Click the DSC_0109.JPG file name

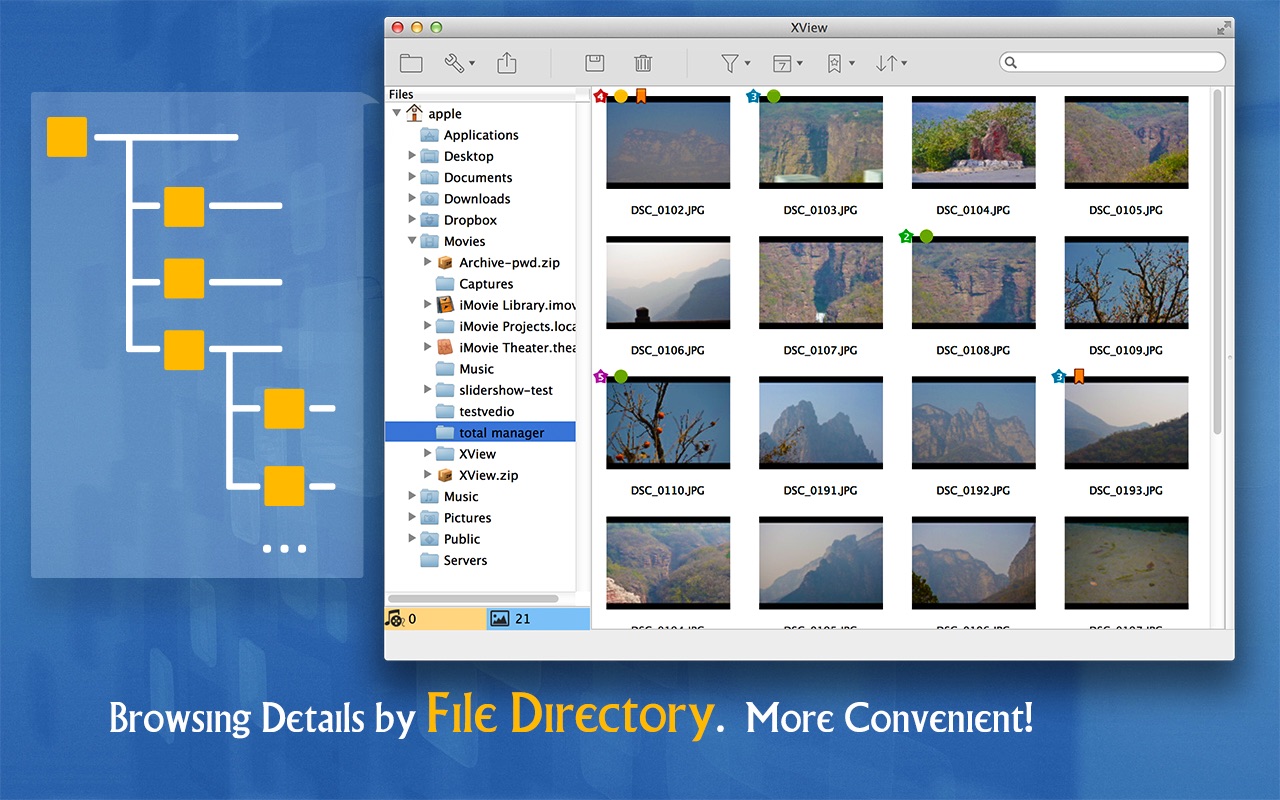click(1125, 350)
